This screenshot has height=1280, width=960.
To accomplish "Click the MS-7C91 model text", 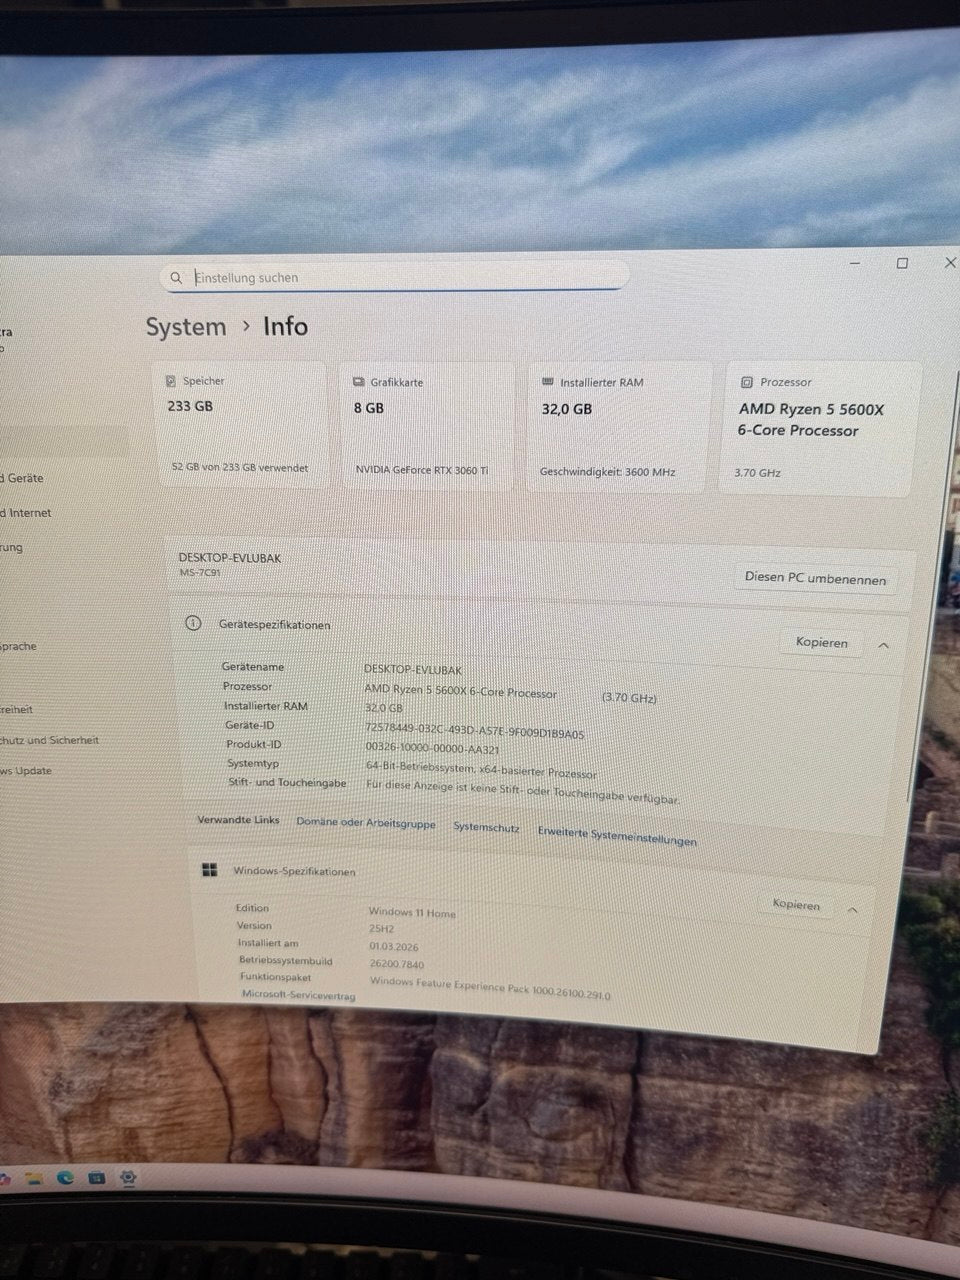I will pyautogui.click(x=200, y=573).
